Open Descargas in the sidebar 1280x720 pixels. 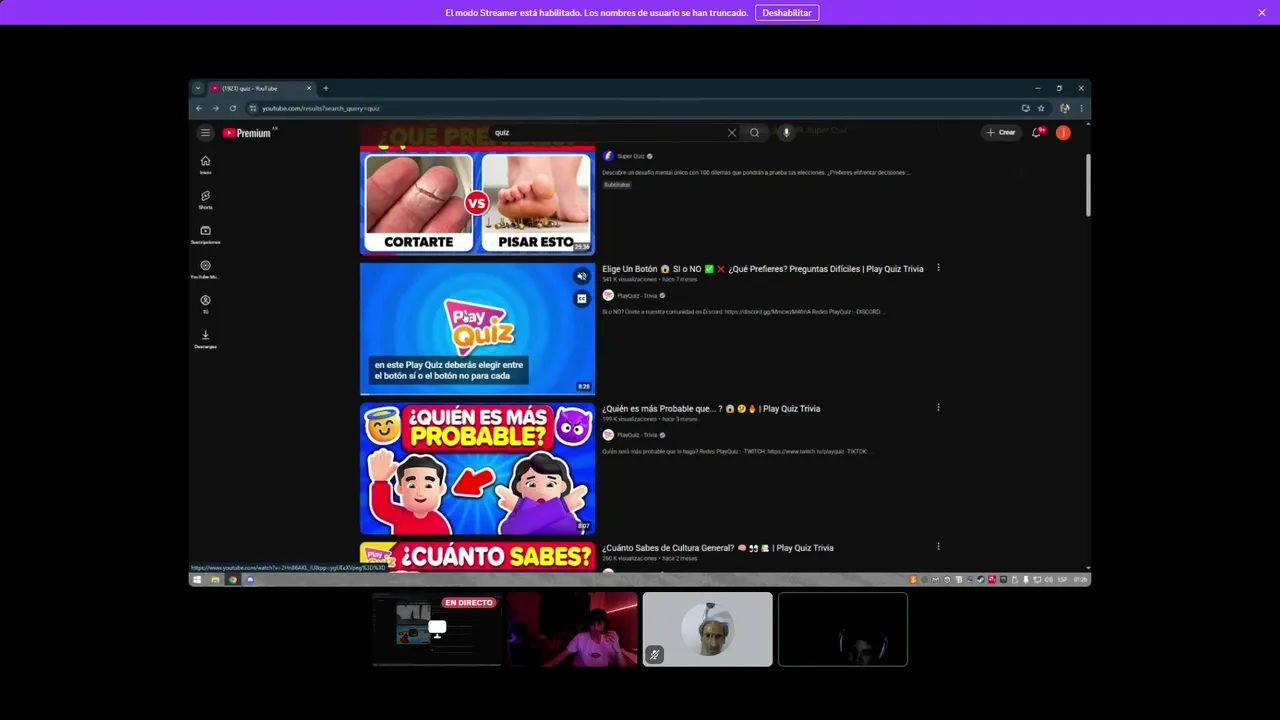(205, 339)
